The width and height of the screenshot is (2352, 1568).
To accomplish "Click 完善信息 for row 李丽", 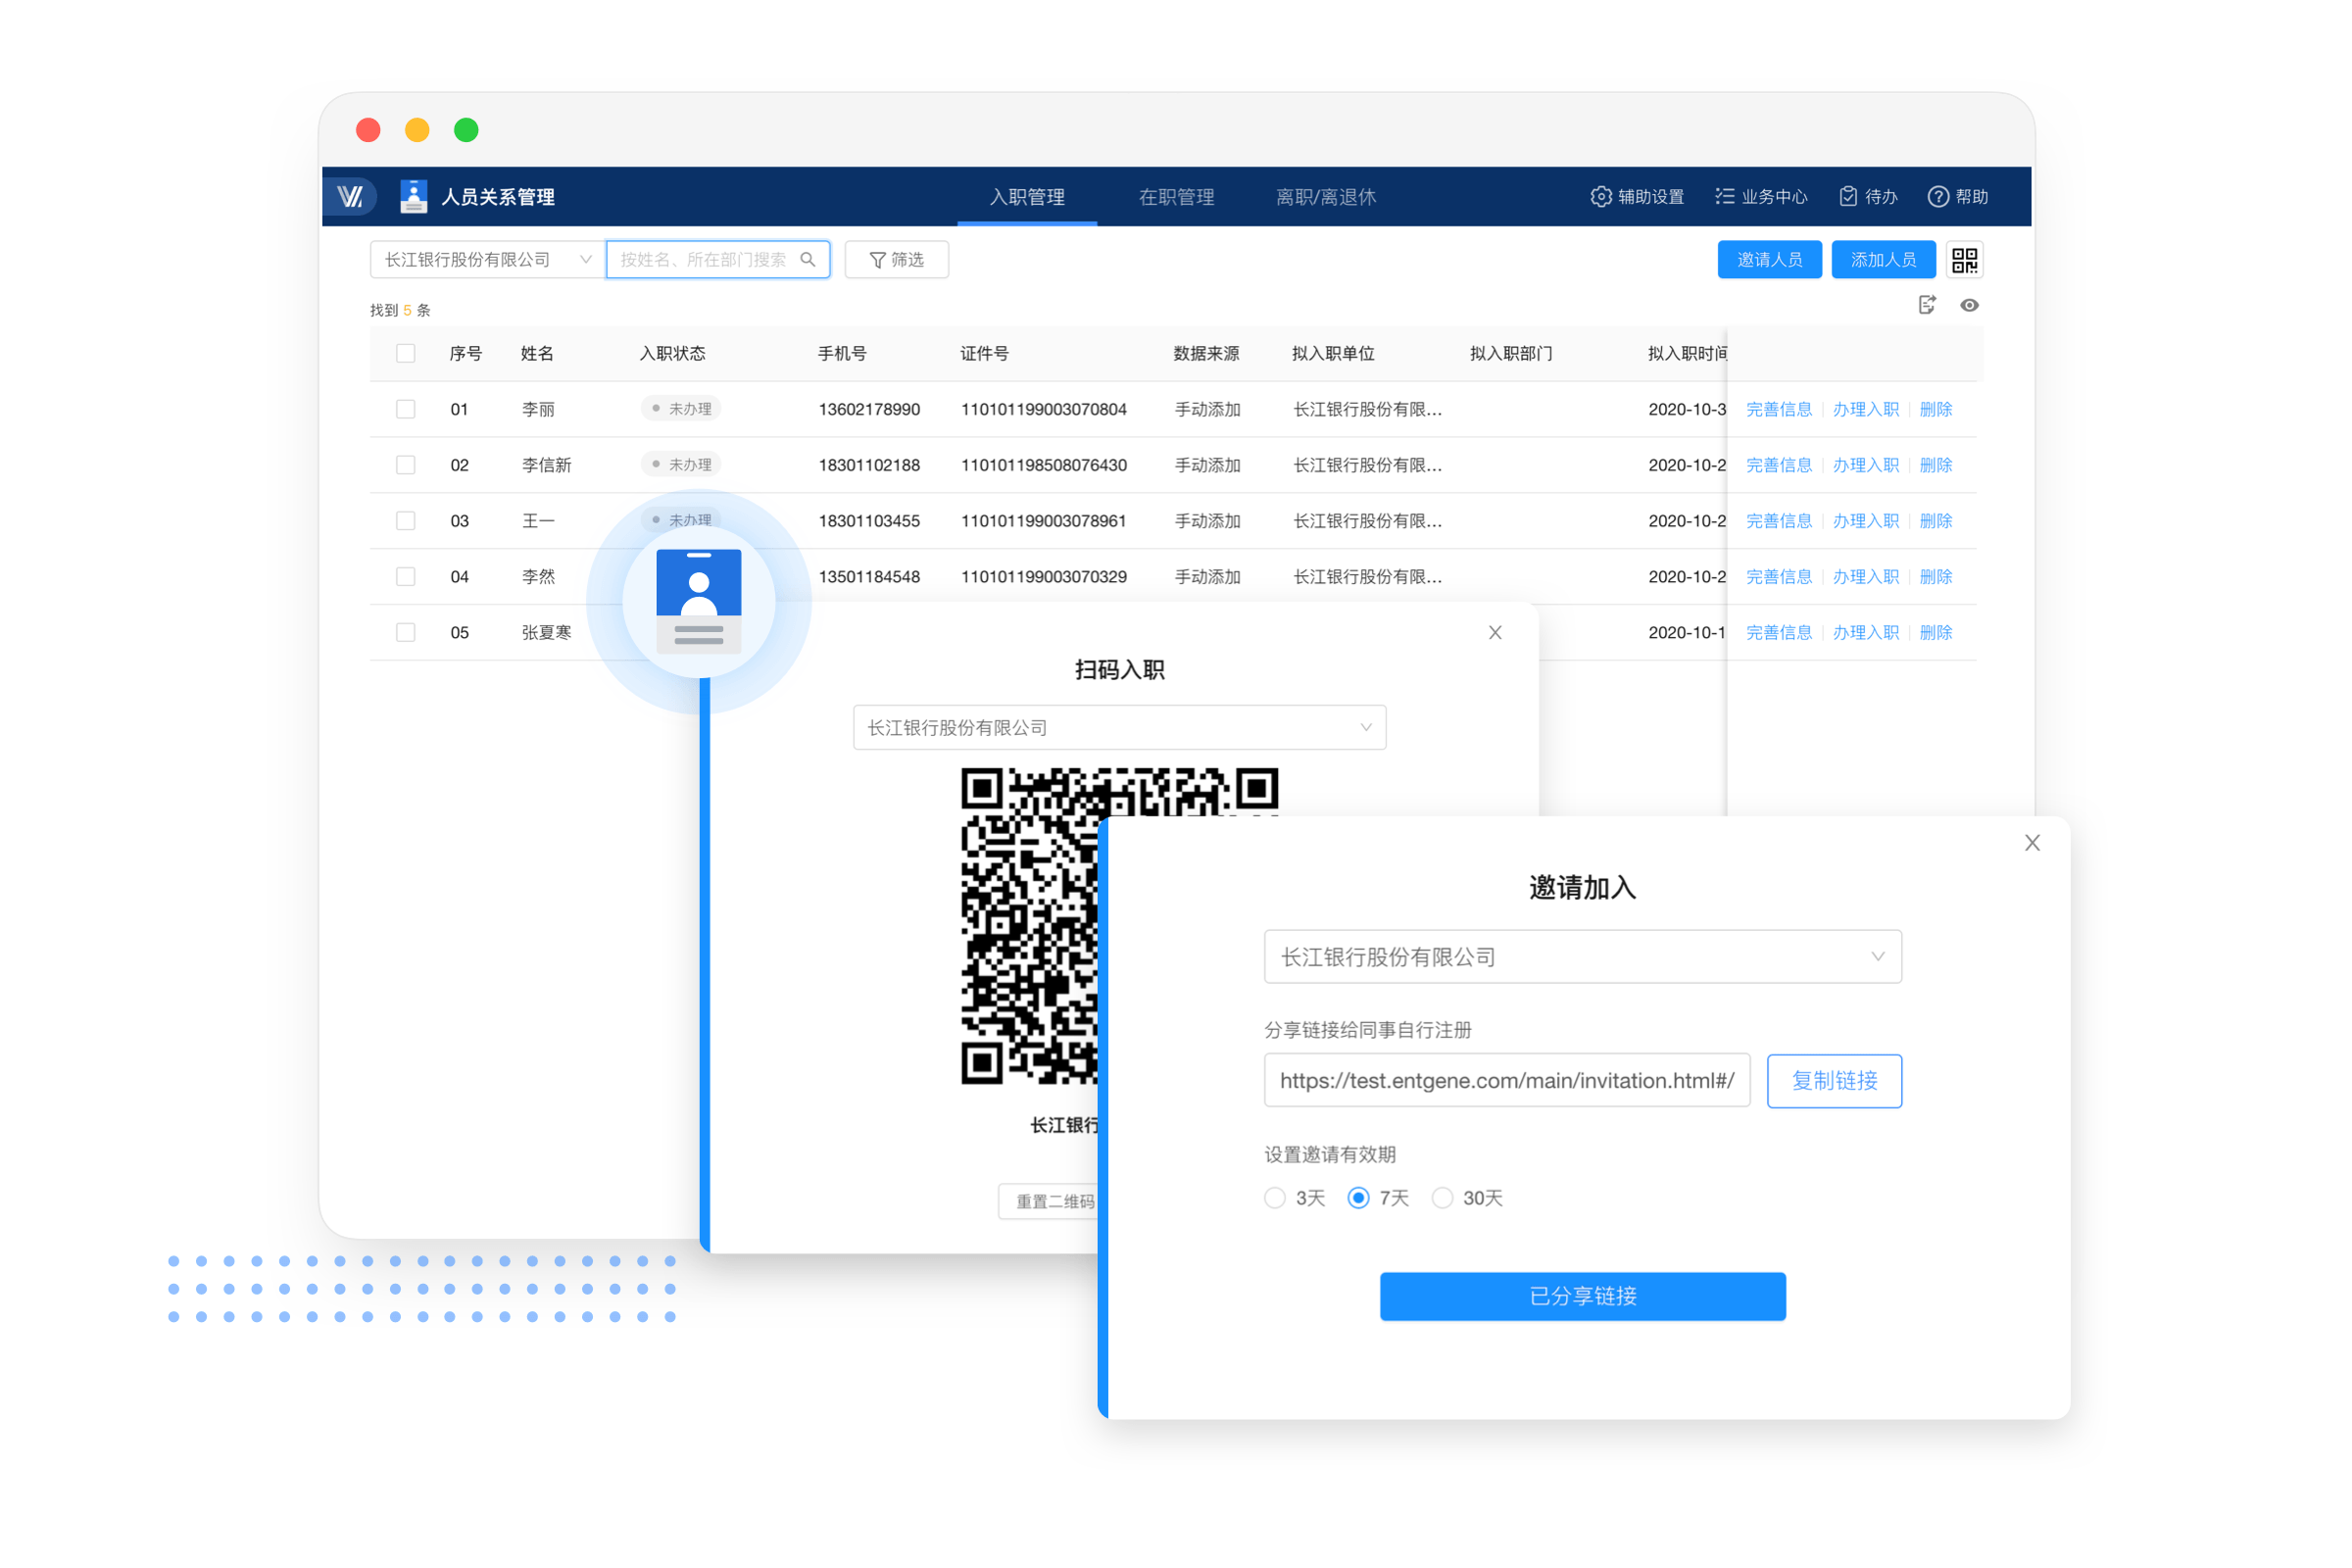I will (x=1778, y=410).
